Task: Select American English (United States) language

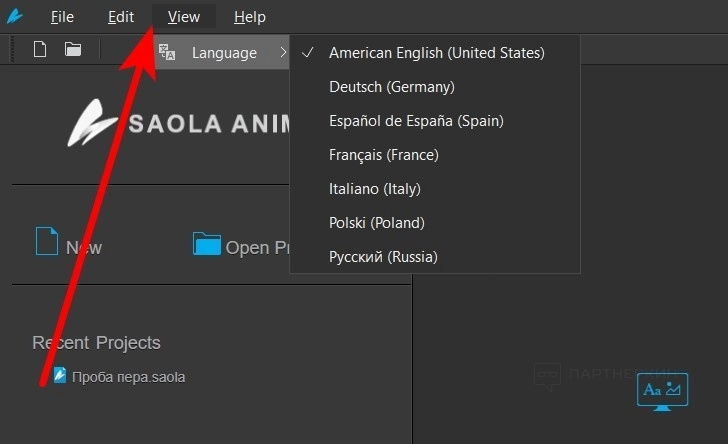Action: tap(436, 53)
